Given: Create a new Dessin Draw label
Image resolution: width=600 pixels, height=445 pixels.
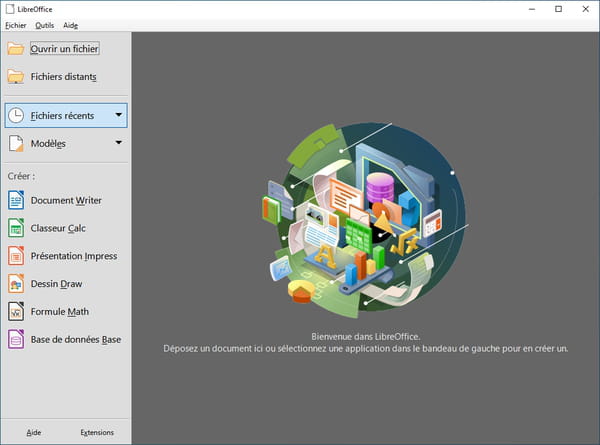Looking at the screenshot, I should [56, 284].
